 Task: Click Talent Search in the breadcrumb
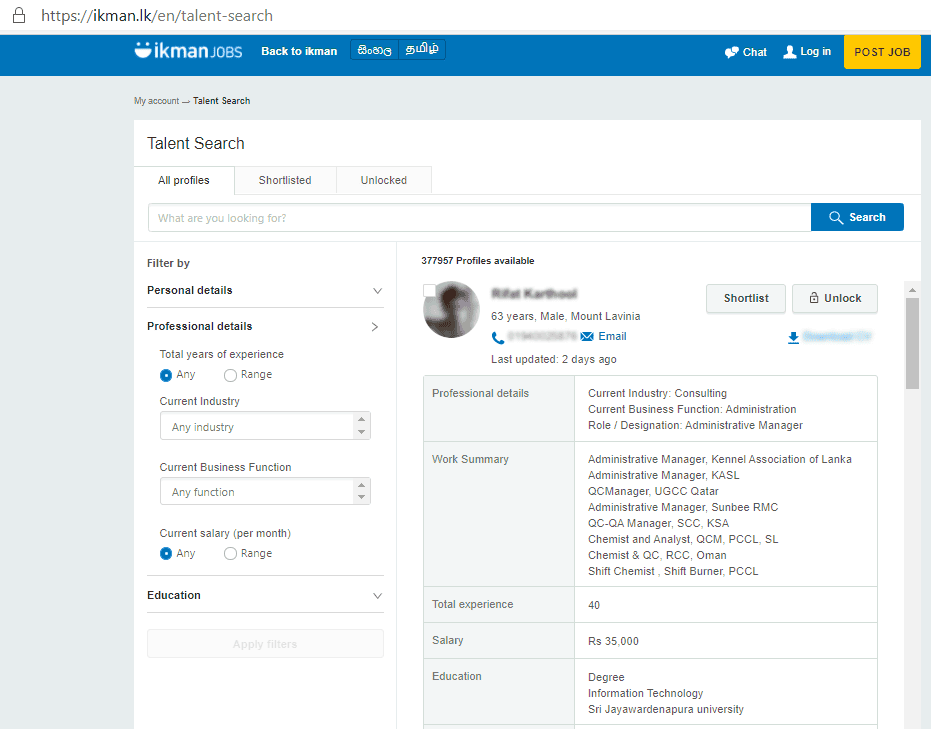(221, 101)
